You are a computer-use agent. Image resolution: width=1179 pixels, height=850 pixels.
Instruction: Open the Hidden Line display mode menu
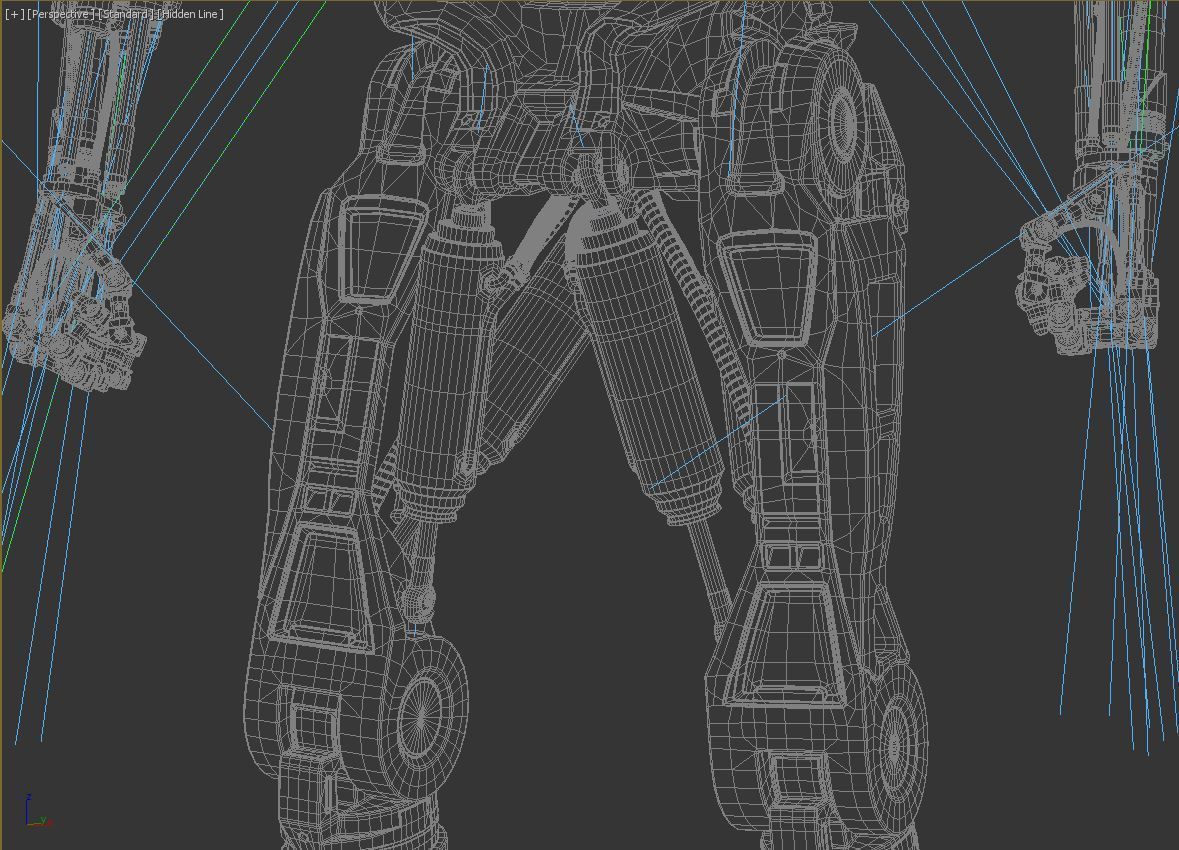pyautogui.click(x=190, y=14)
